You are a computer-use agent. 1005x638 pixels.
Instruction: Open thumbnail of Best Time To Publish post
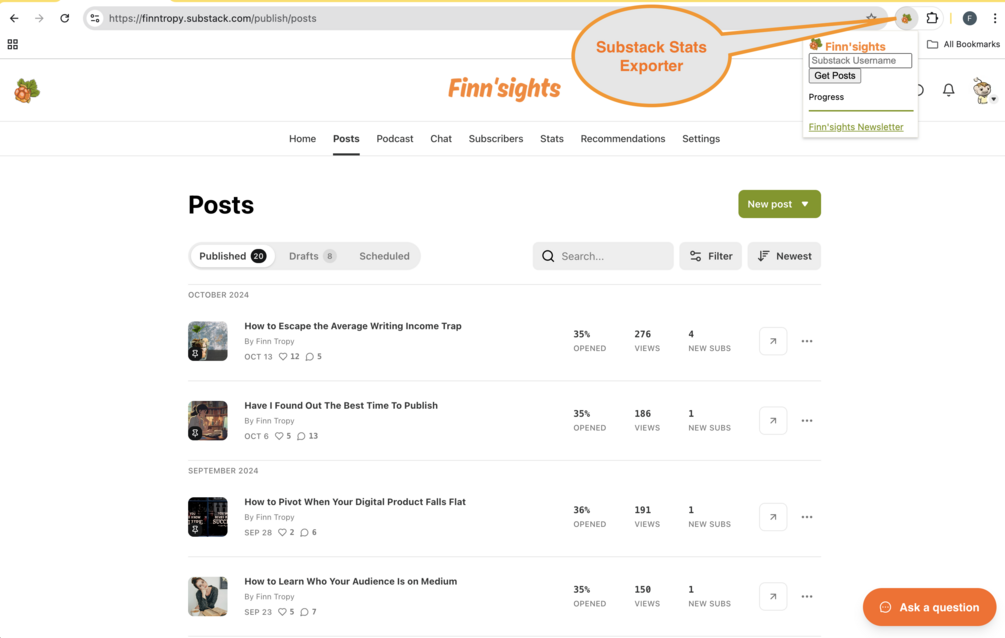tap(208, 421)
